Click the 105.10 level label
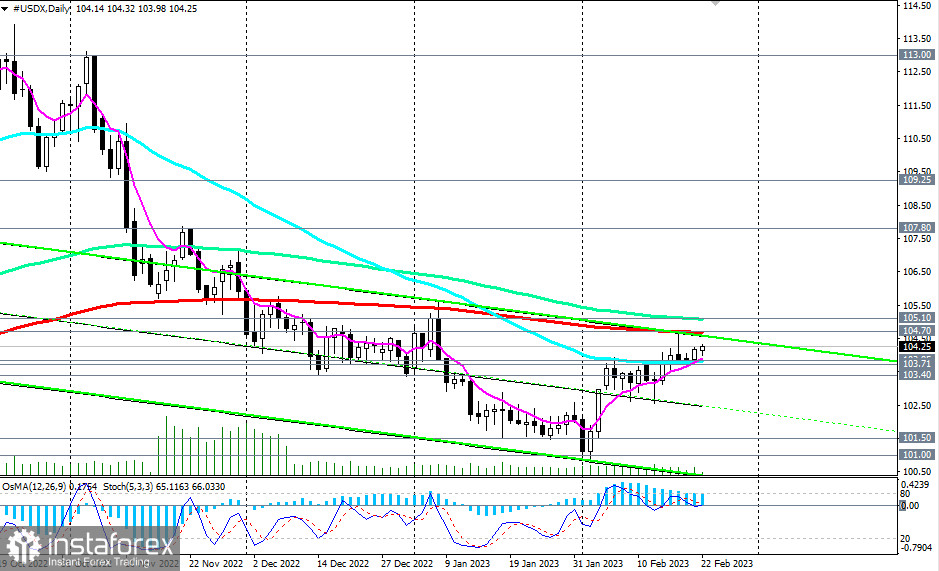This screenshot has height=571, width=939. (x=917, y=318)
